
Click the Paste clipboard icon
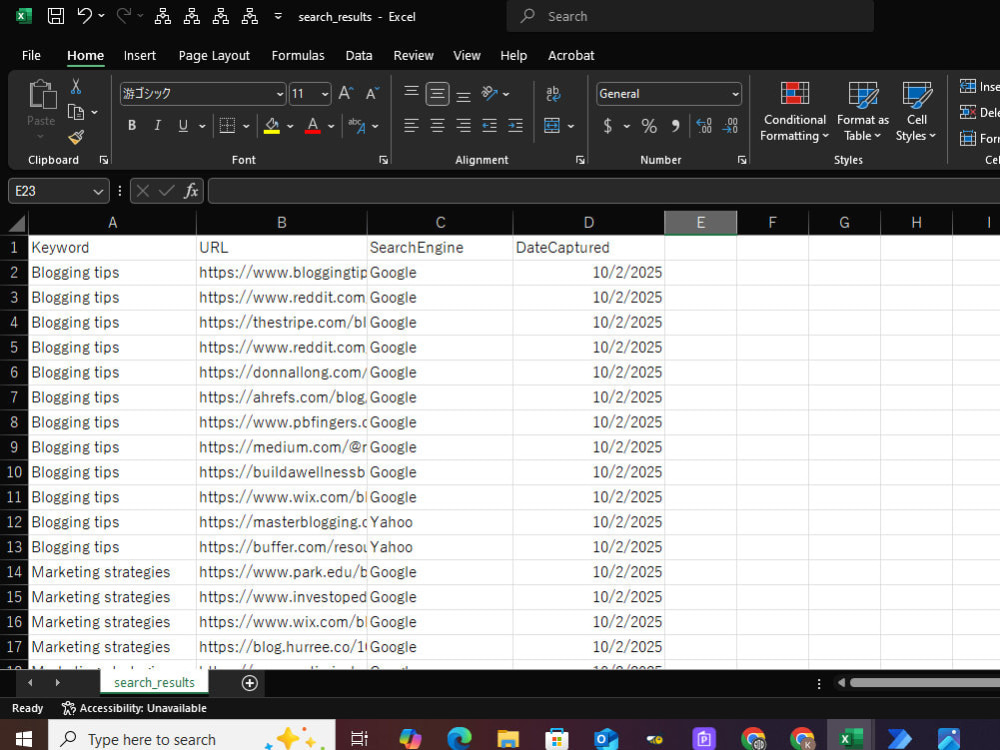tap(42, 94)
